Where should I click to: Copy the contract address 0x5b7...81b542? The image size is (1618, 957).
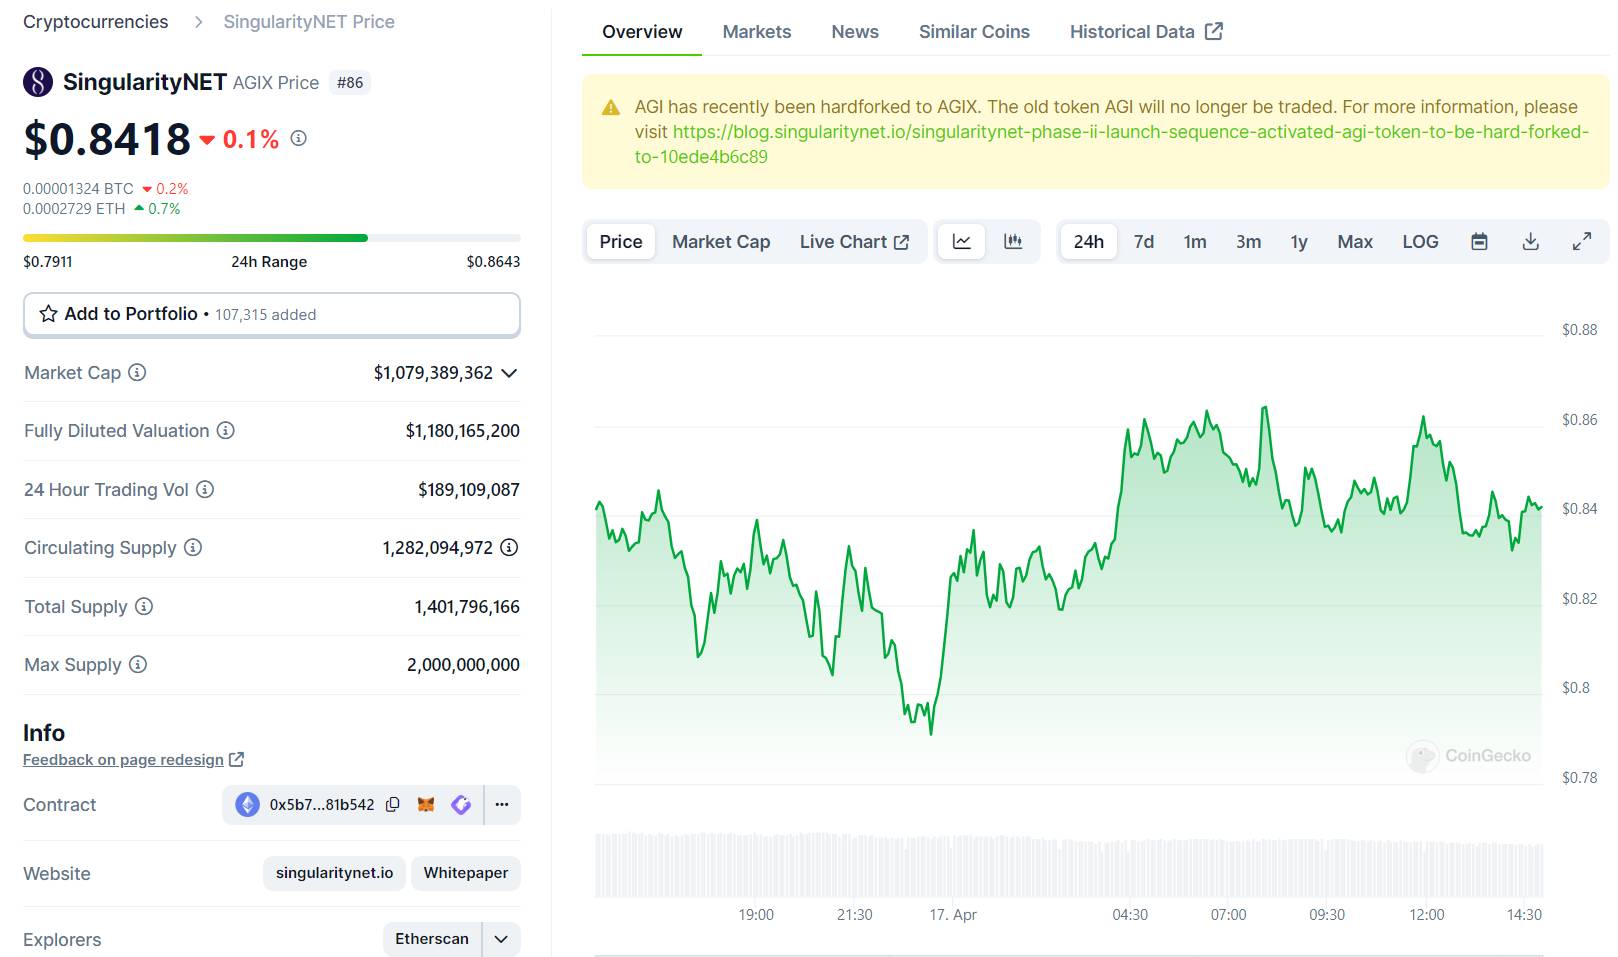[x=393, y=804]
